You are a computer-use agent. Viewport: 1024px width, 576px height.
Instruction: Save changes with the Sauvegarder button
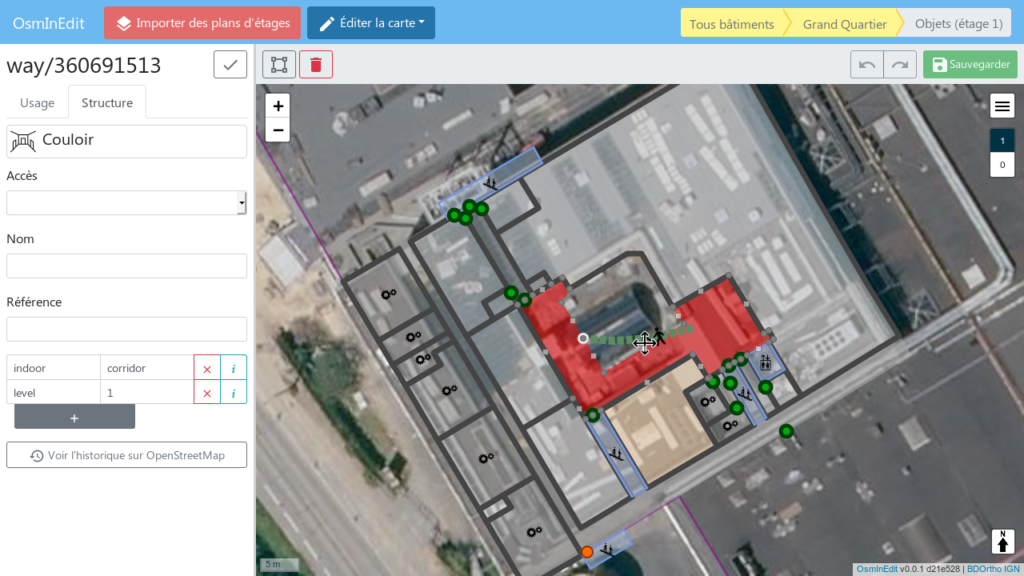(x=969, y=63)
